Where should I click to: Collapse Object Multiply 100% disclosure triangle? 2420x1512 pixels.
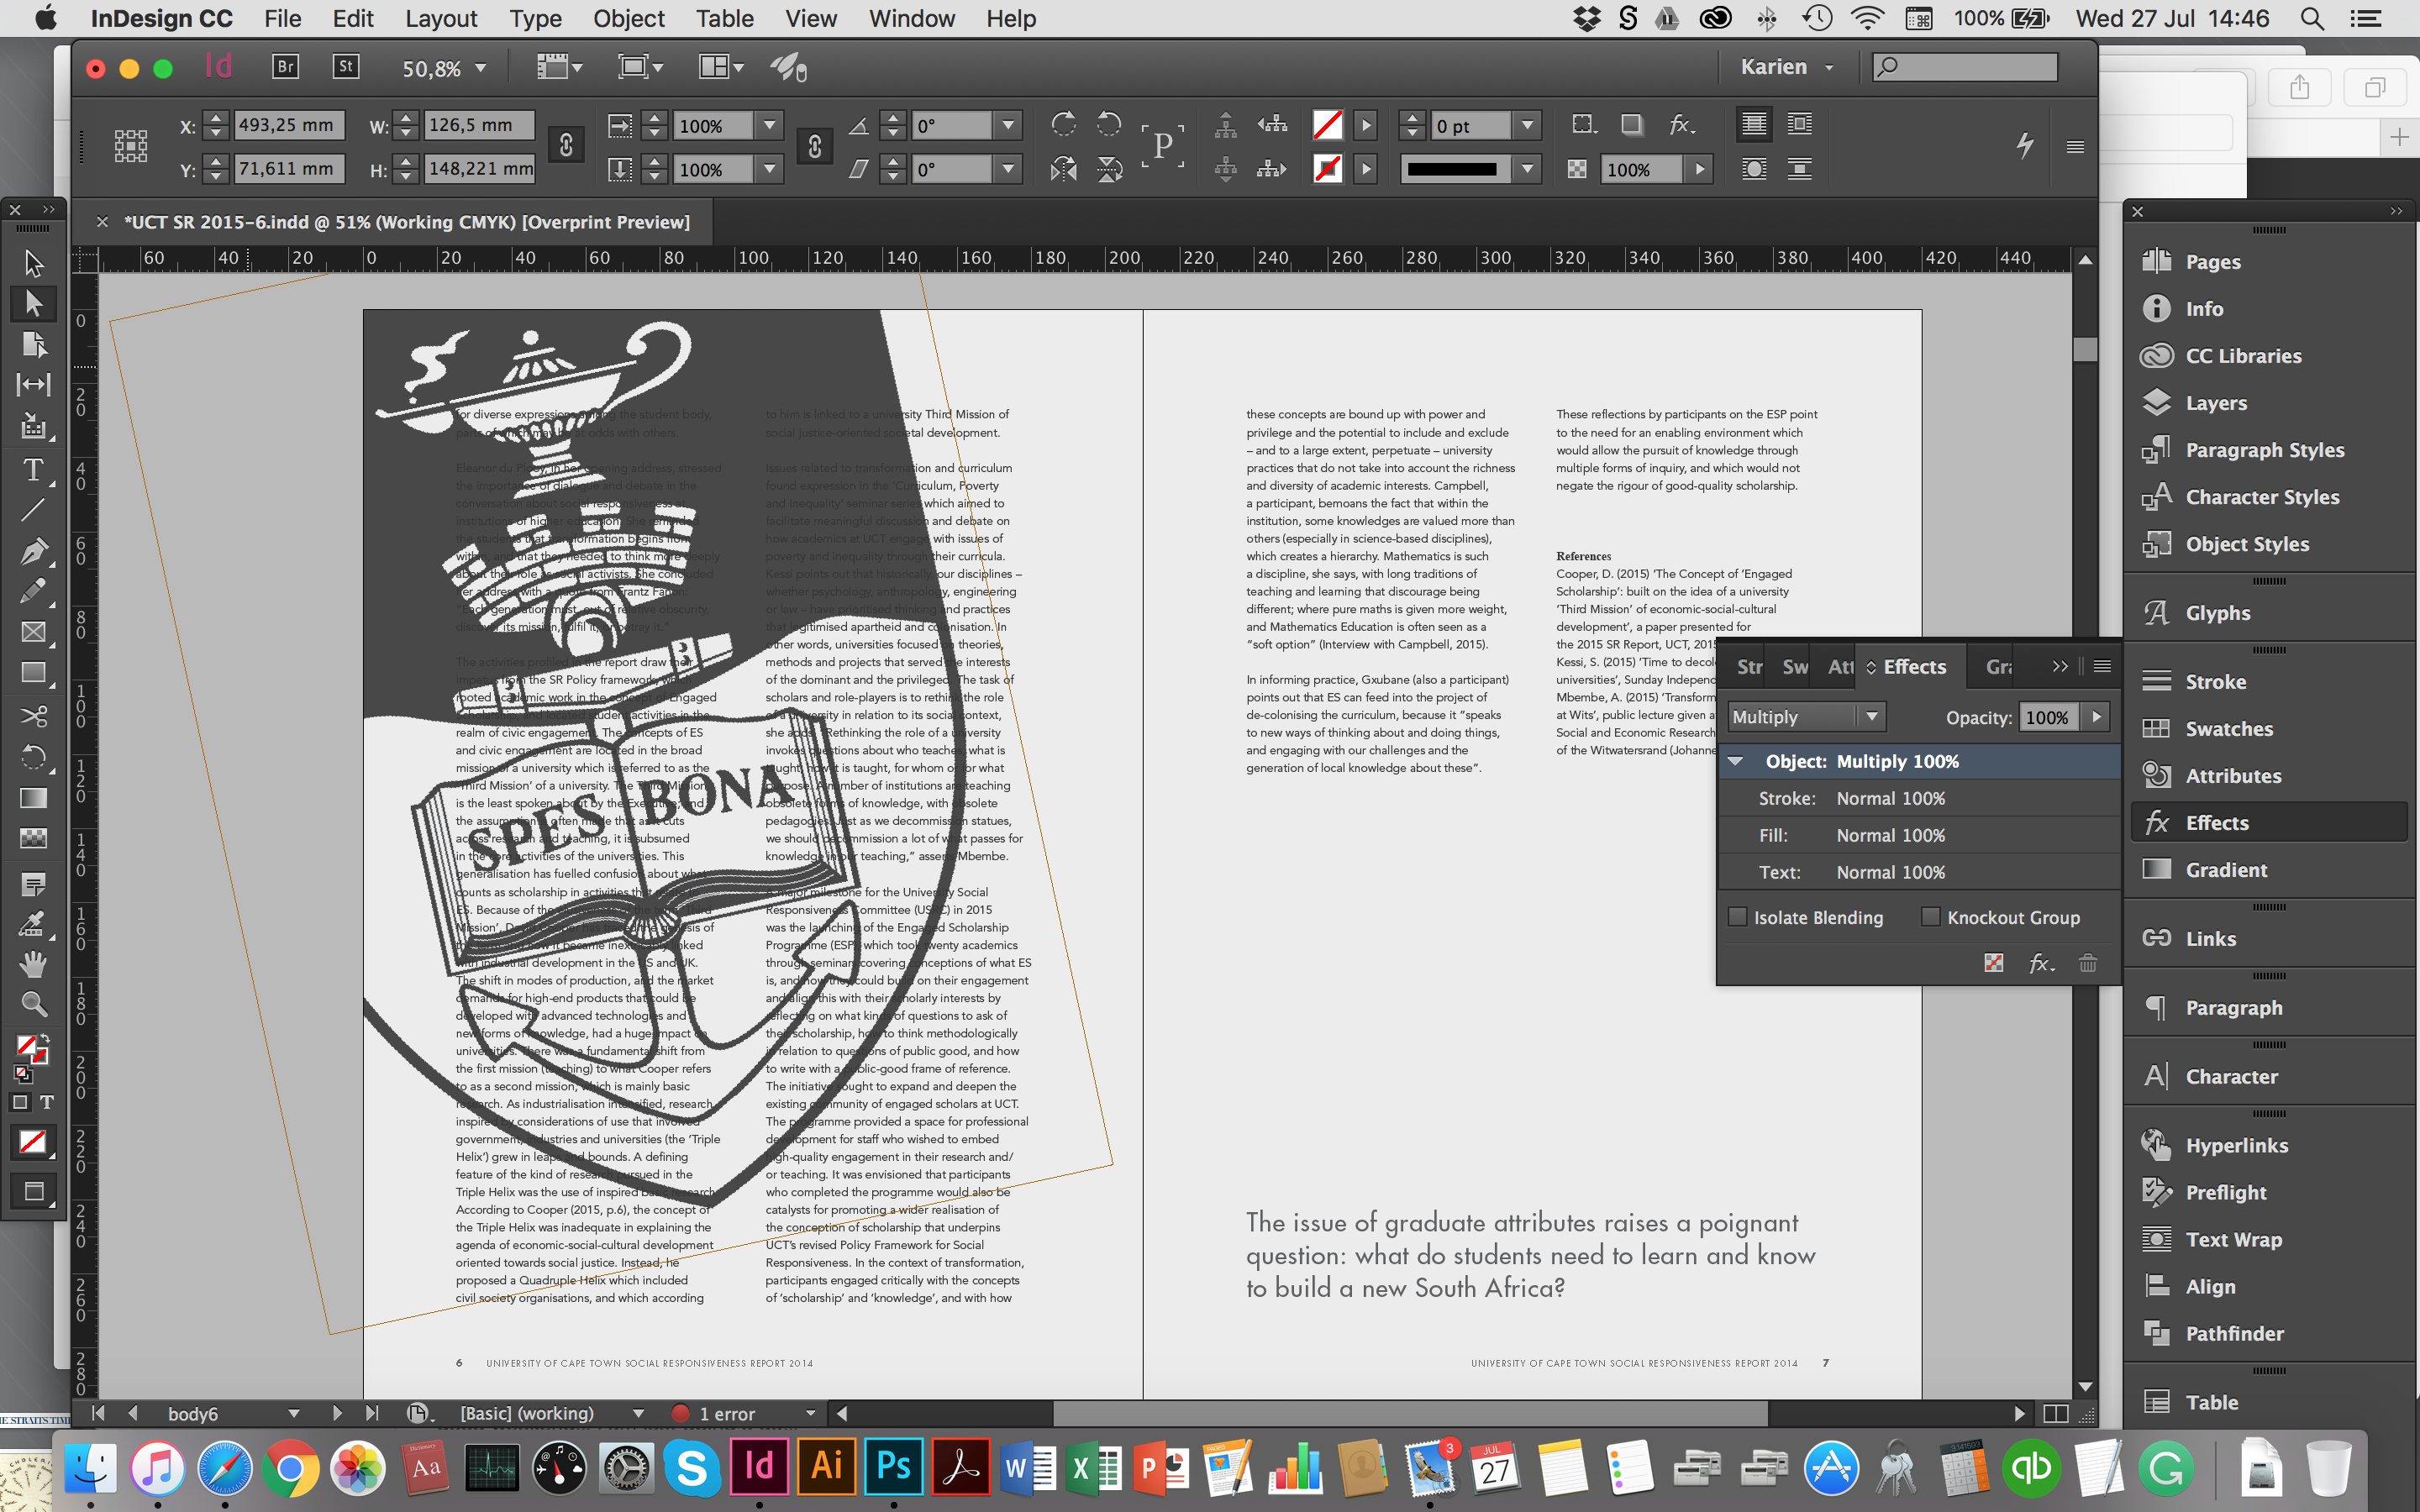tap(1736, 761)
